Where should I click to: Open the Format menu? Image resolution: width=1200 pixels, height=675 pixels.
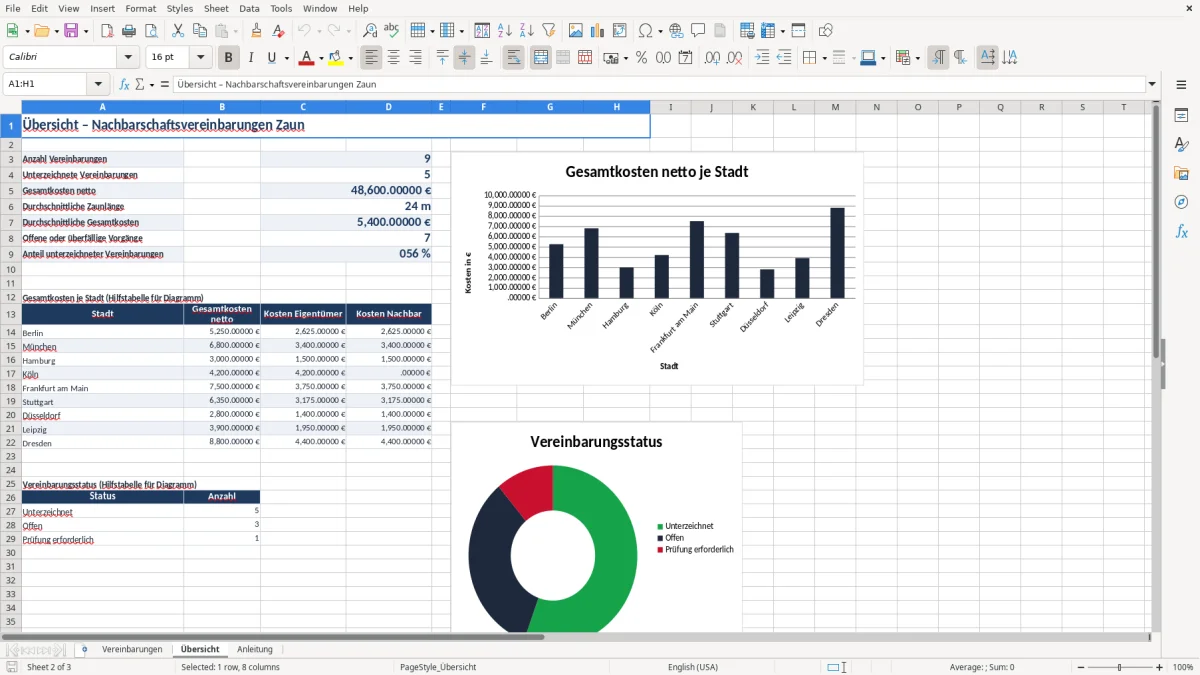(x=141, y=8)
